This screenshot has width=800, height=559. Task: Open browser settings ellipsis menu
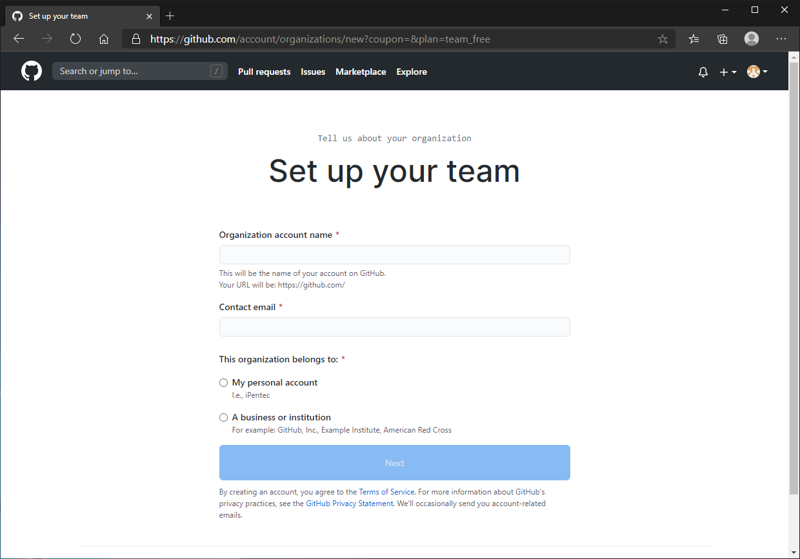(781, 39)
